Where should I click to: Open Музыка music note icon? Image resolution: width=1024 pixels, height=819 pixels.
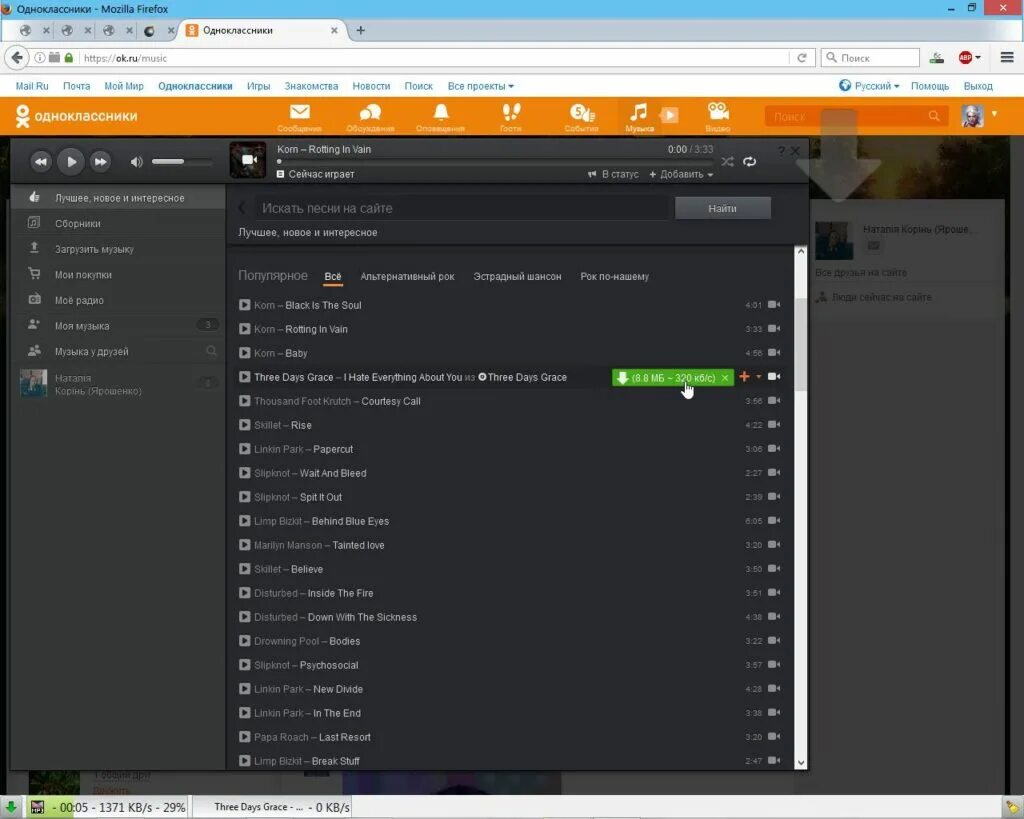pyautogui.click(x=639, y=117)
